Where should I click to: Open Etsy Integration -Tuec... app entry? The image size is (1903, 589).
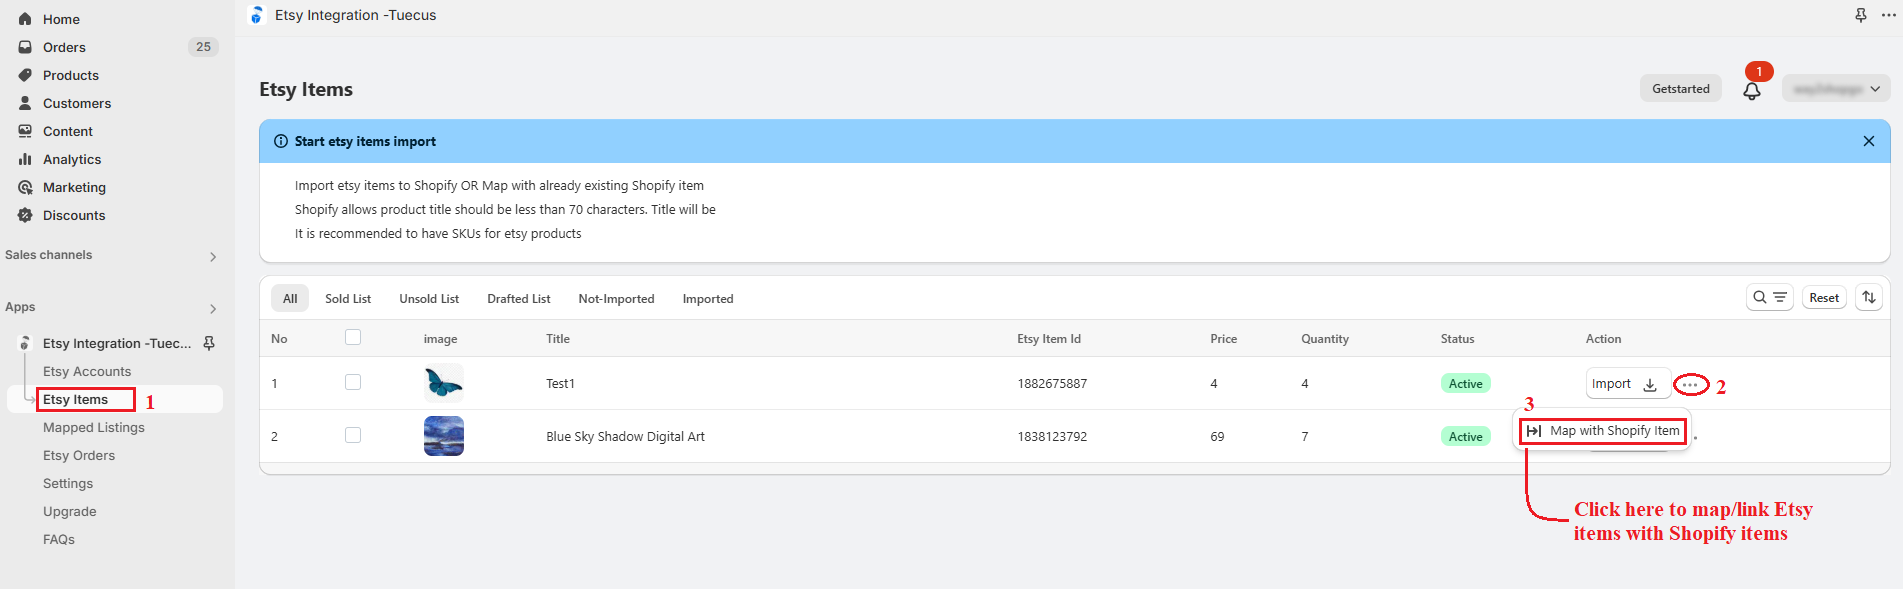117,343
